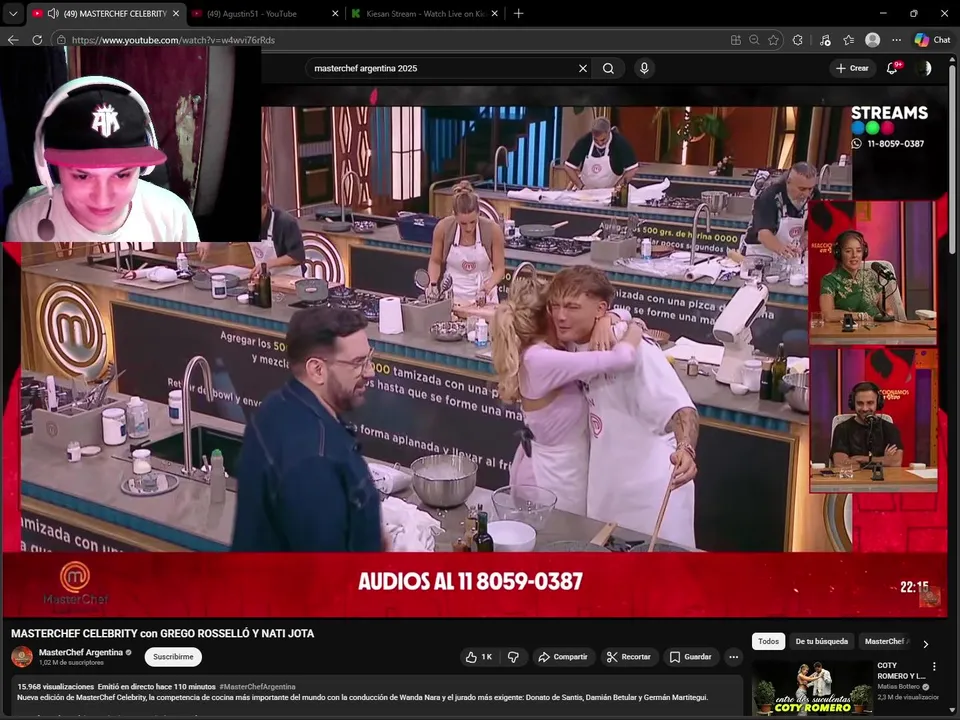This screenshot has width=960, height=720.
Task: Save the video with Guardar
Action: click(x=691, y=657)
